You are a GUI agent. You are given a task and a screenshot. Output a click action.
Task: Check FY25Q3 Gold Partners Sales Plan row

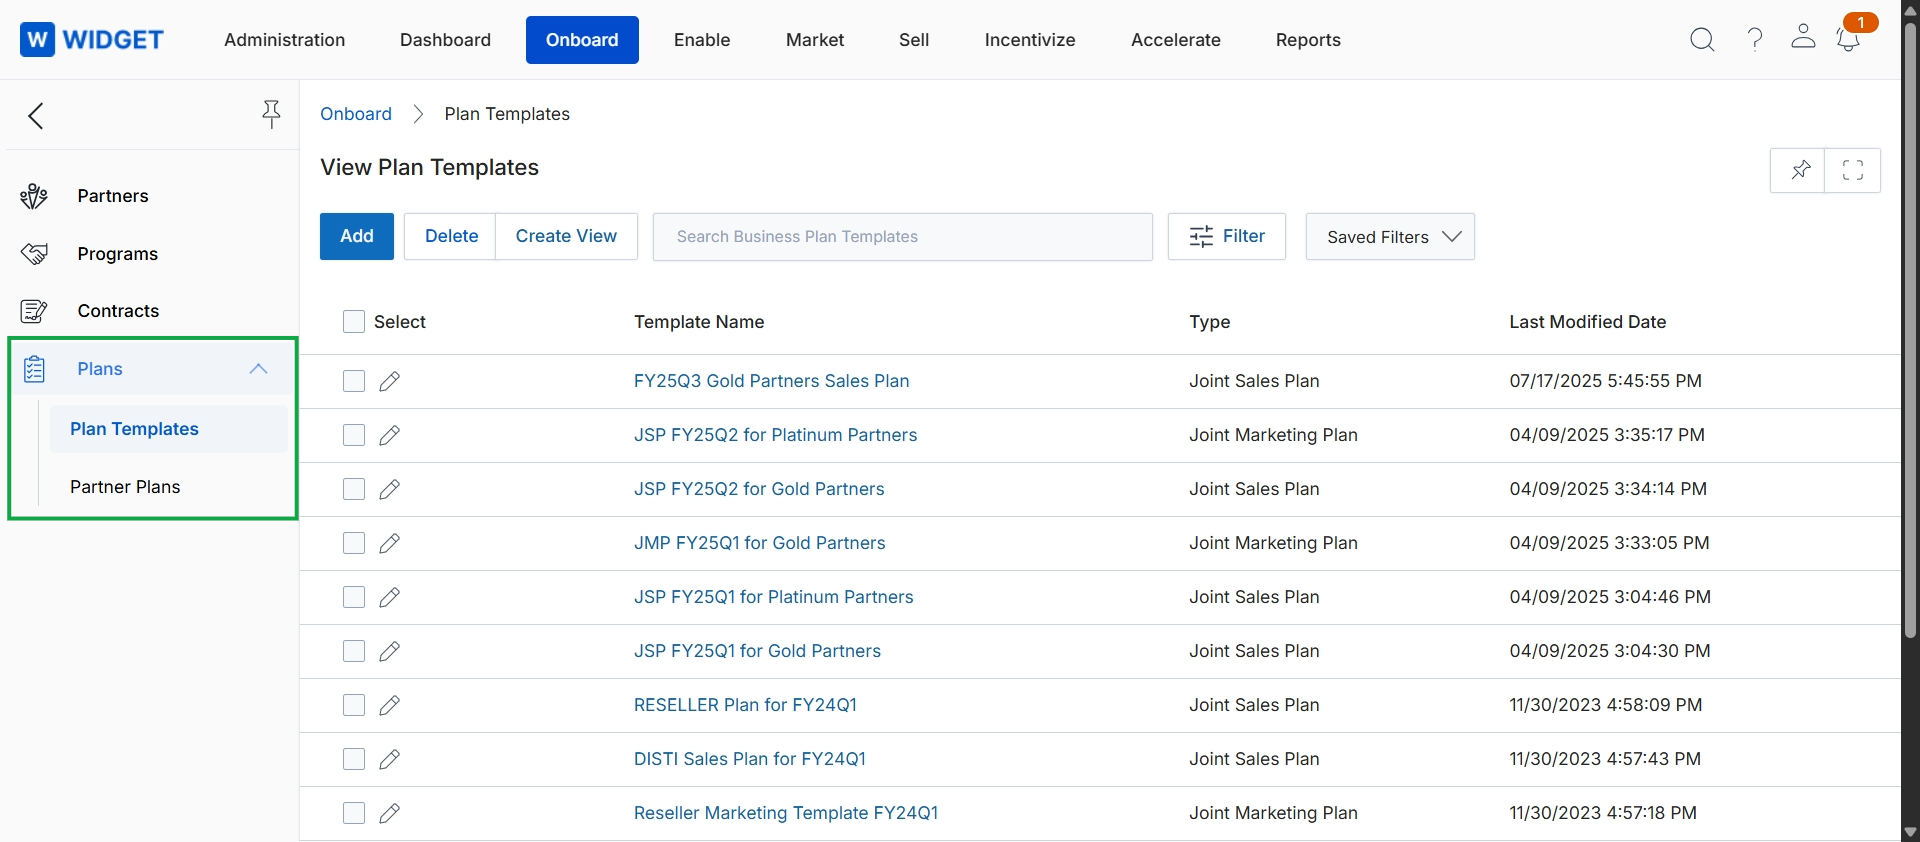pyautogui.click(x=354, y=381)
